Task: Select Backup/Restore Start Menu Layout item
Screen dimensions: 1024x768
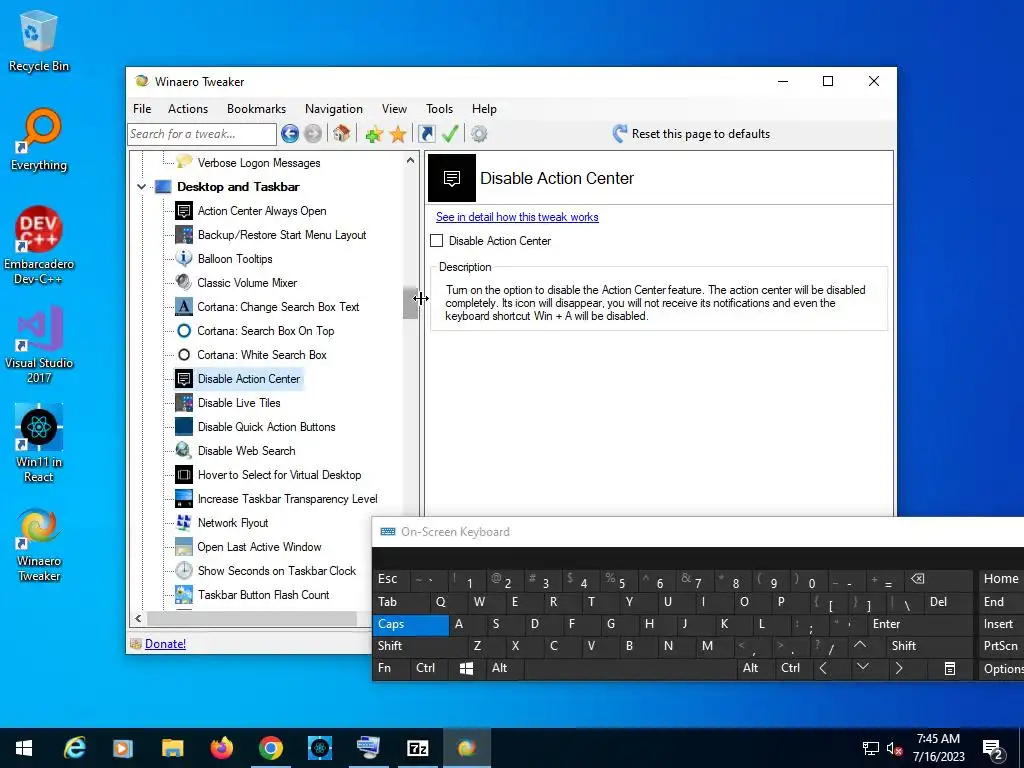Action: tap(281, 235)
